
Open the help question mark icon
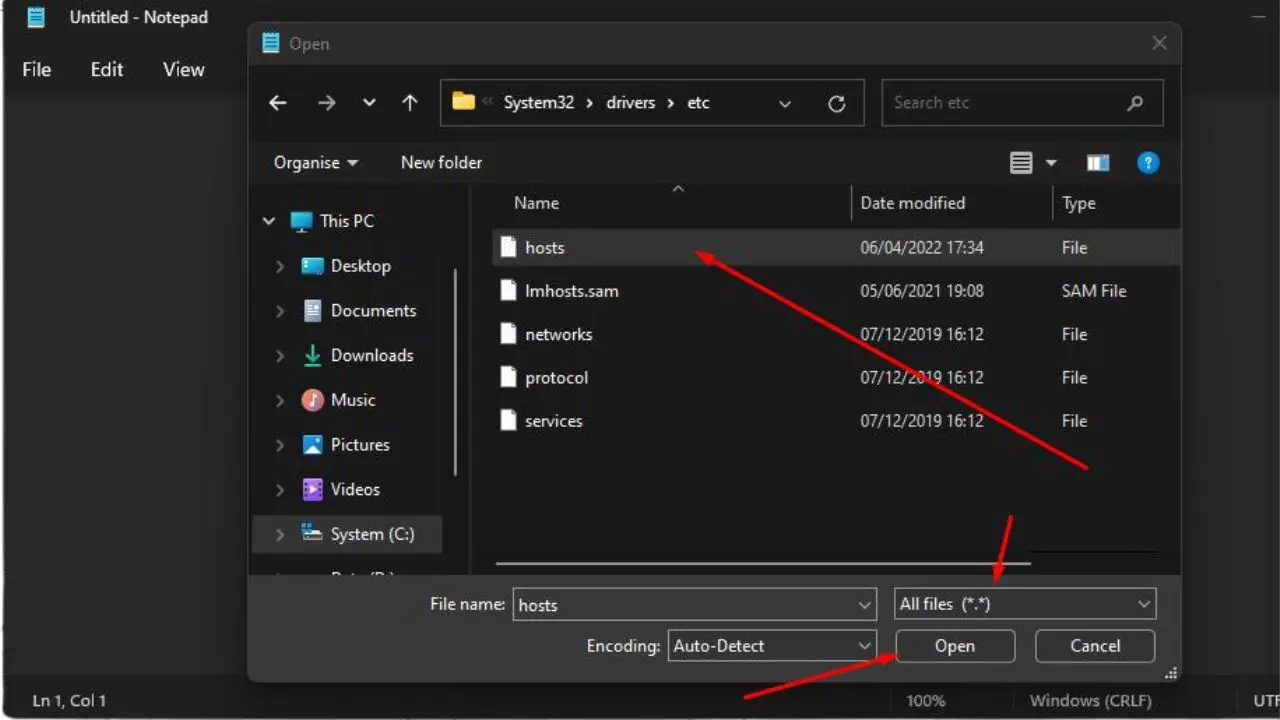point(1148,163)
